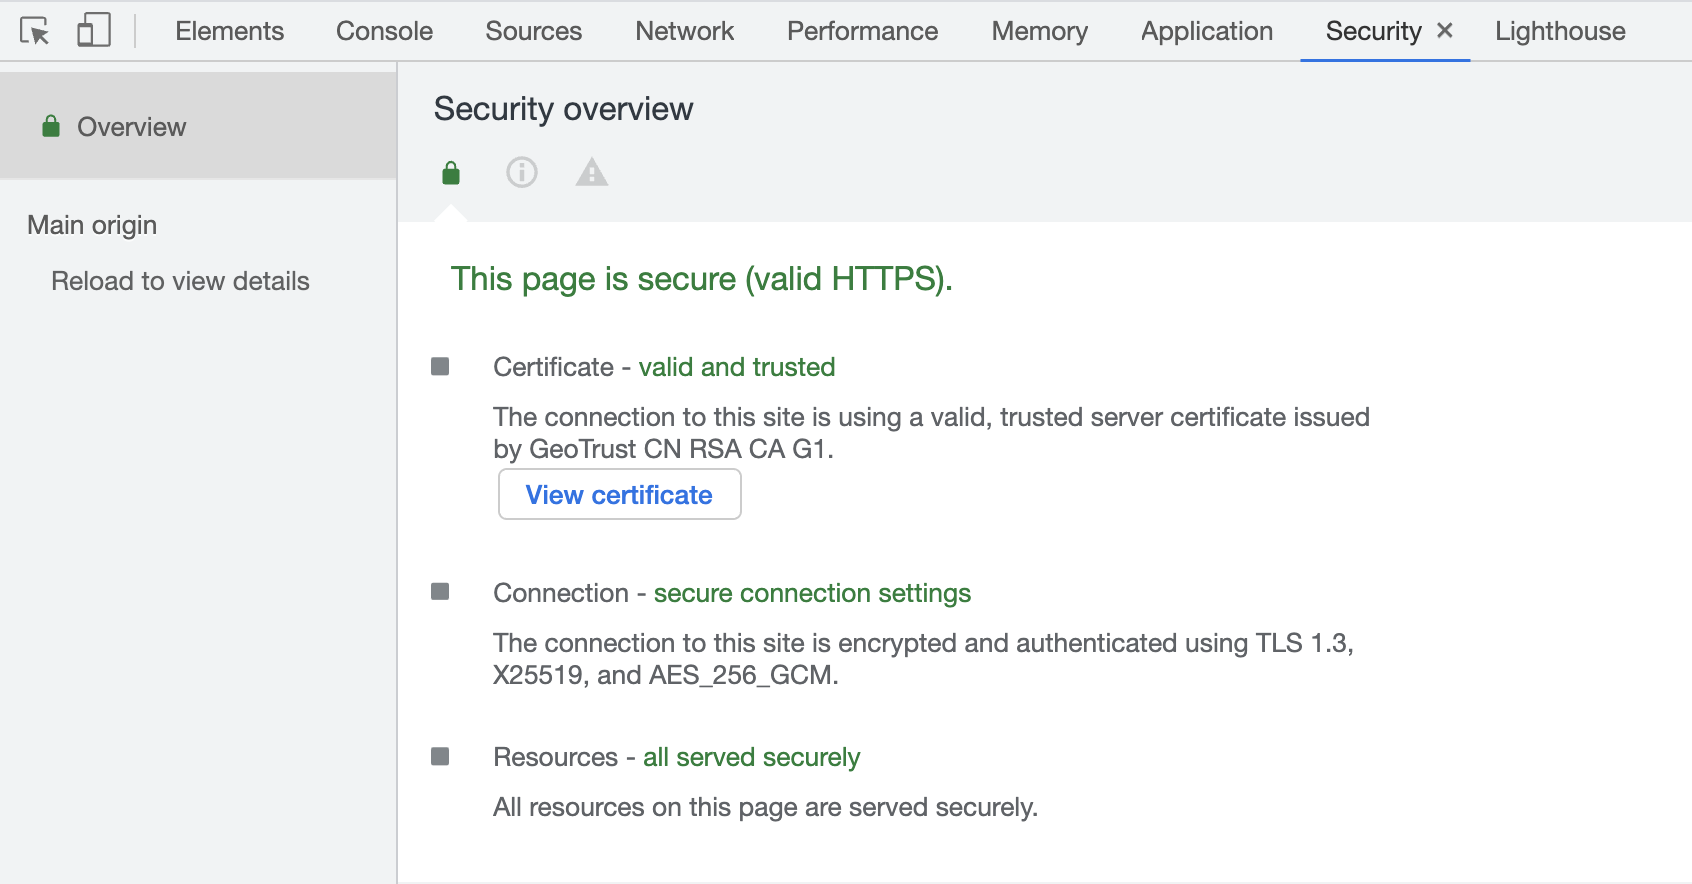Select the Memory tab

click(1039, 31)
